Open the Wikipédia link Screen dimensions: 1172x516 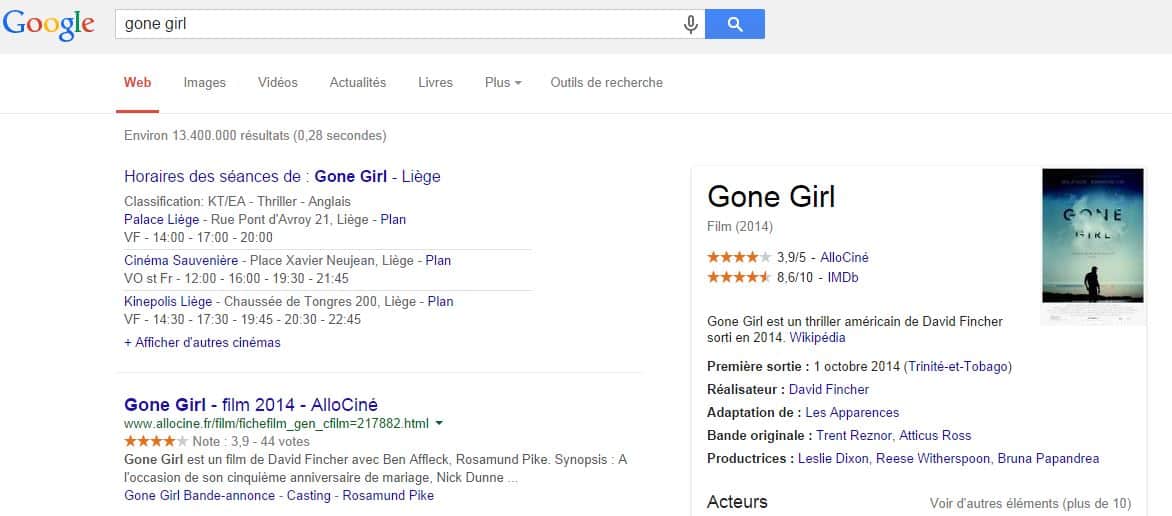click(x=818, y=337)
